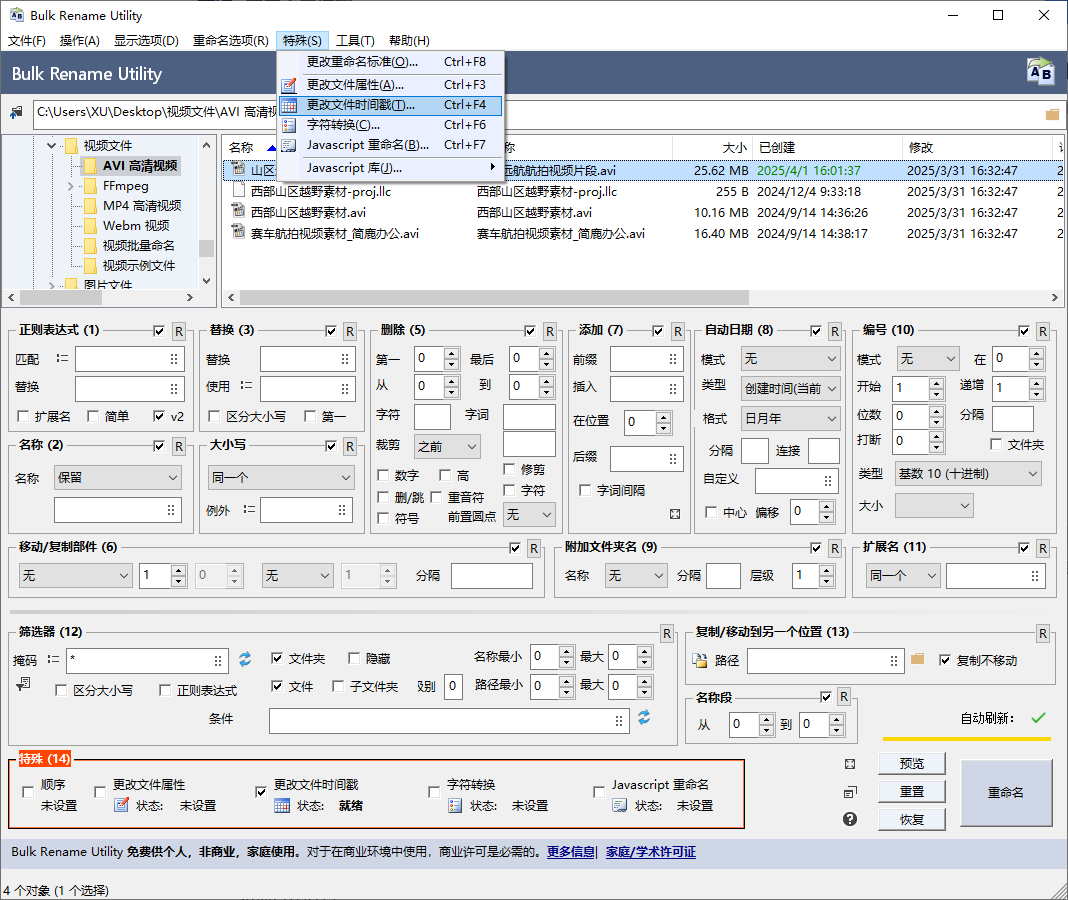Click the 字符转换 icon in 特殊 panel

[455, 805]
